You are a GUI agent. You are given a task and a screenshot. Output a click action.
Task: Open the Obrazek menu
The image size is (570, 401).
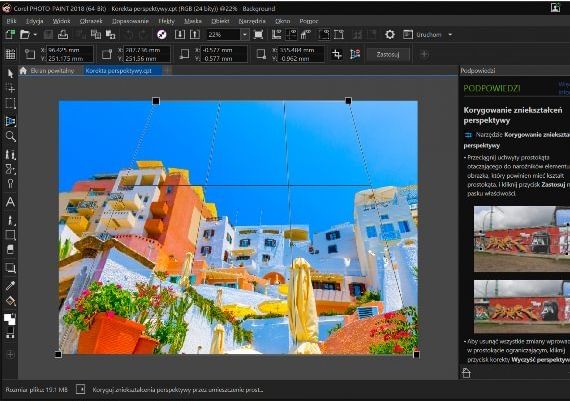pos(91,21)
